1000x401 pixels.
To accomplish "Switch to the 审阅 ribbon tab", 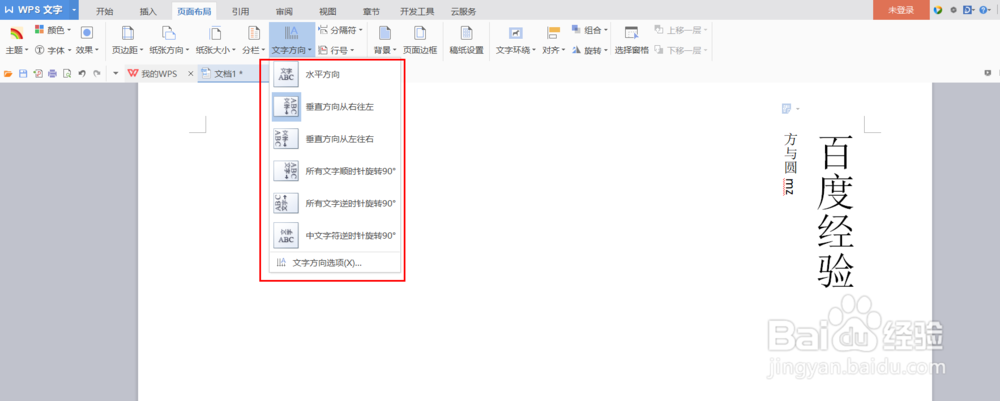I will click(x=284, y=11).
